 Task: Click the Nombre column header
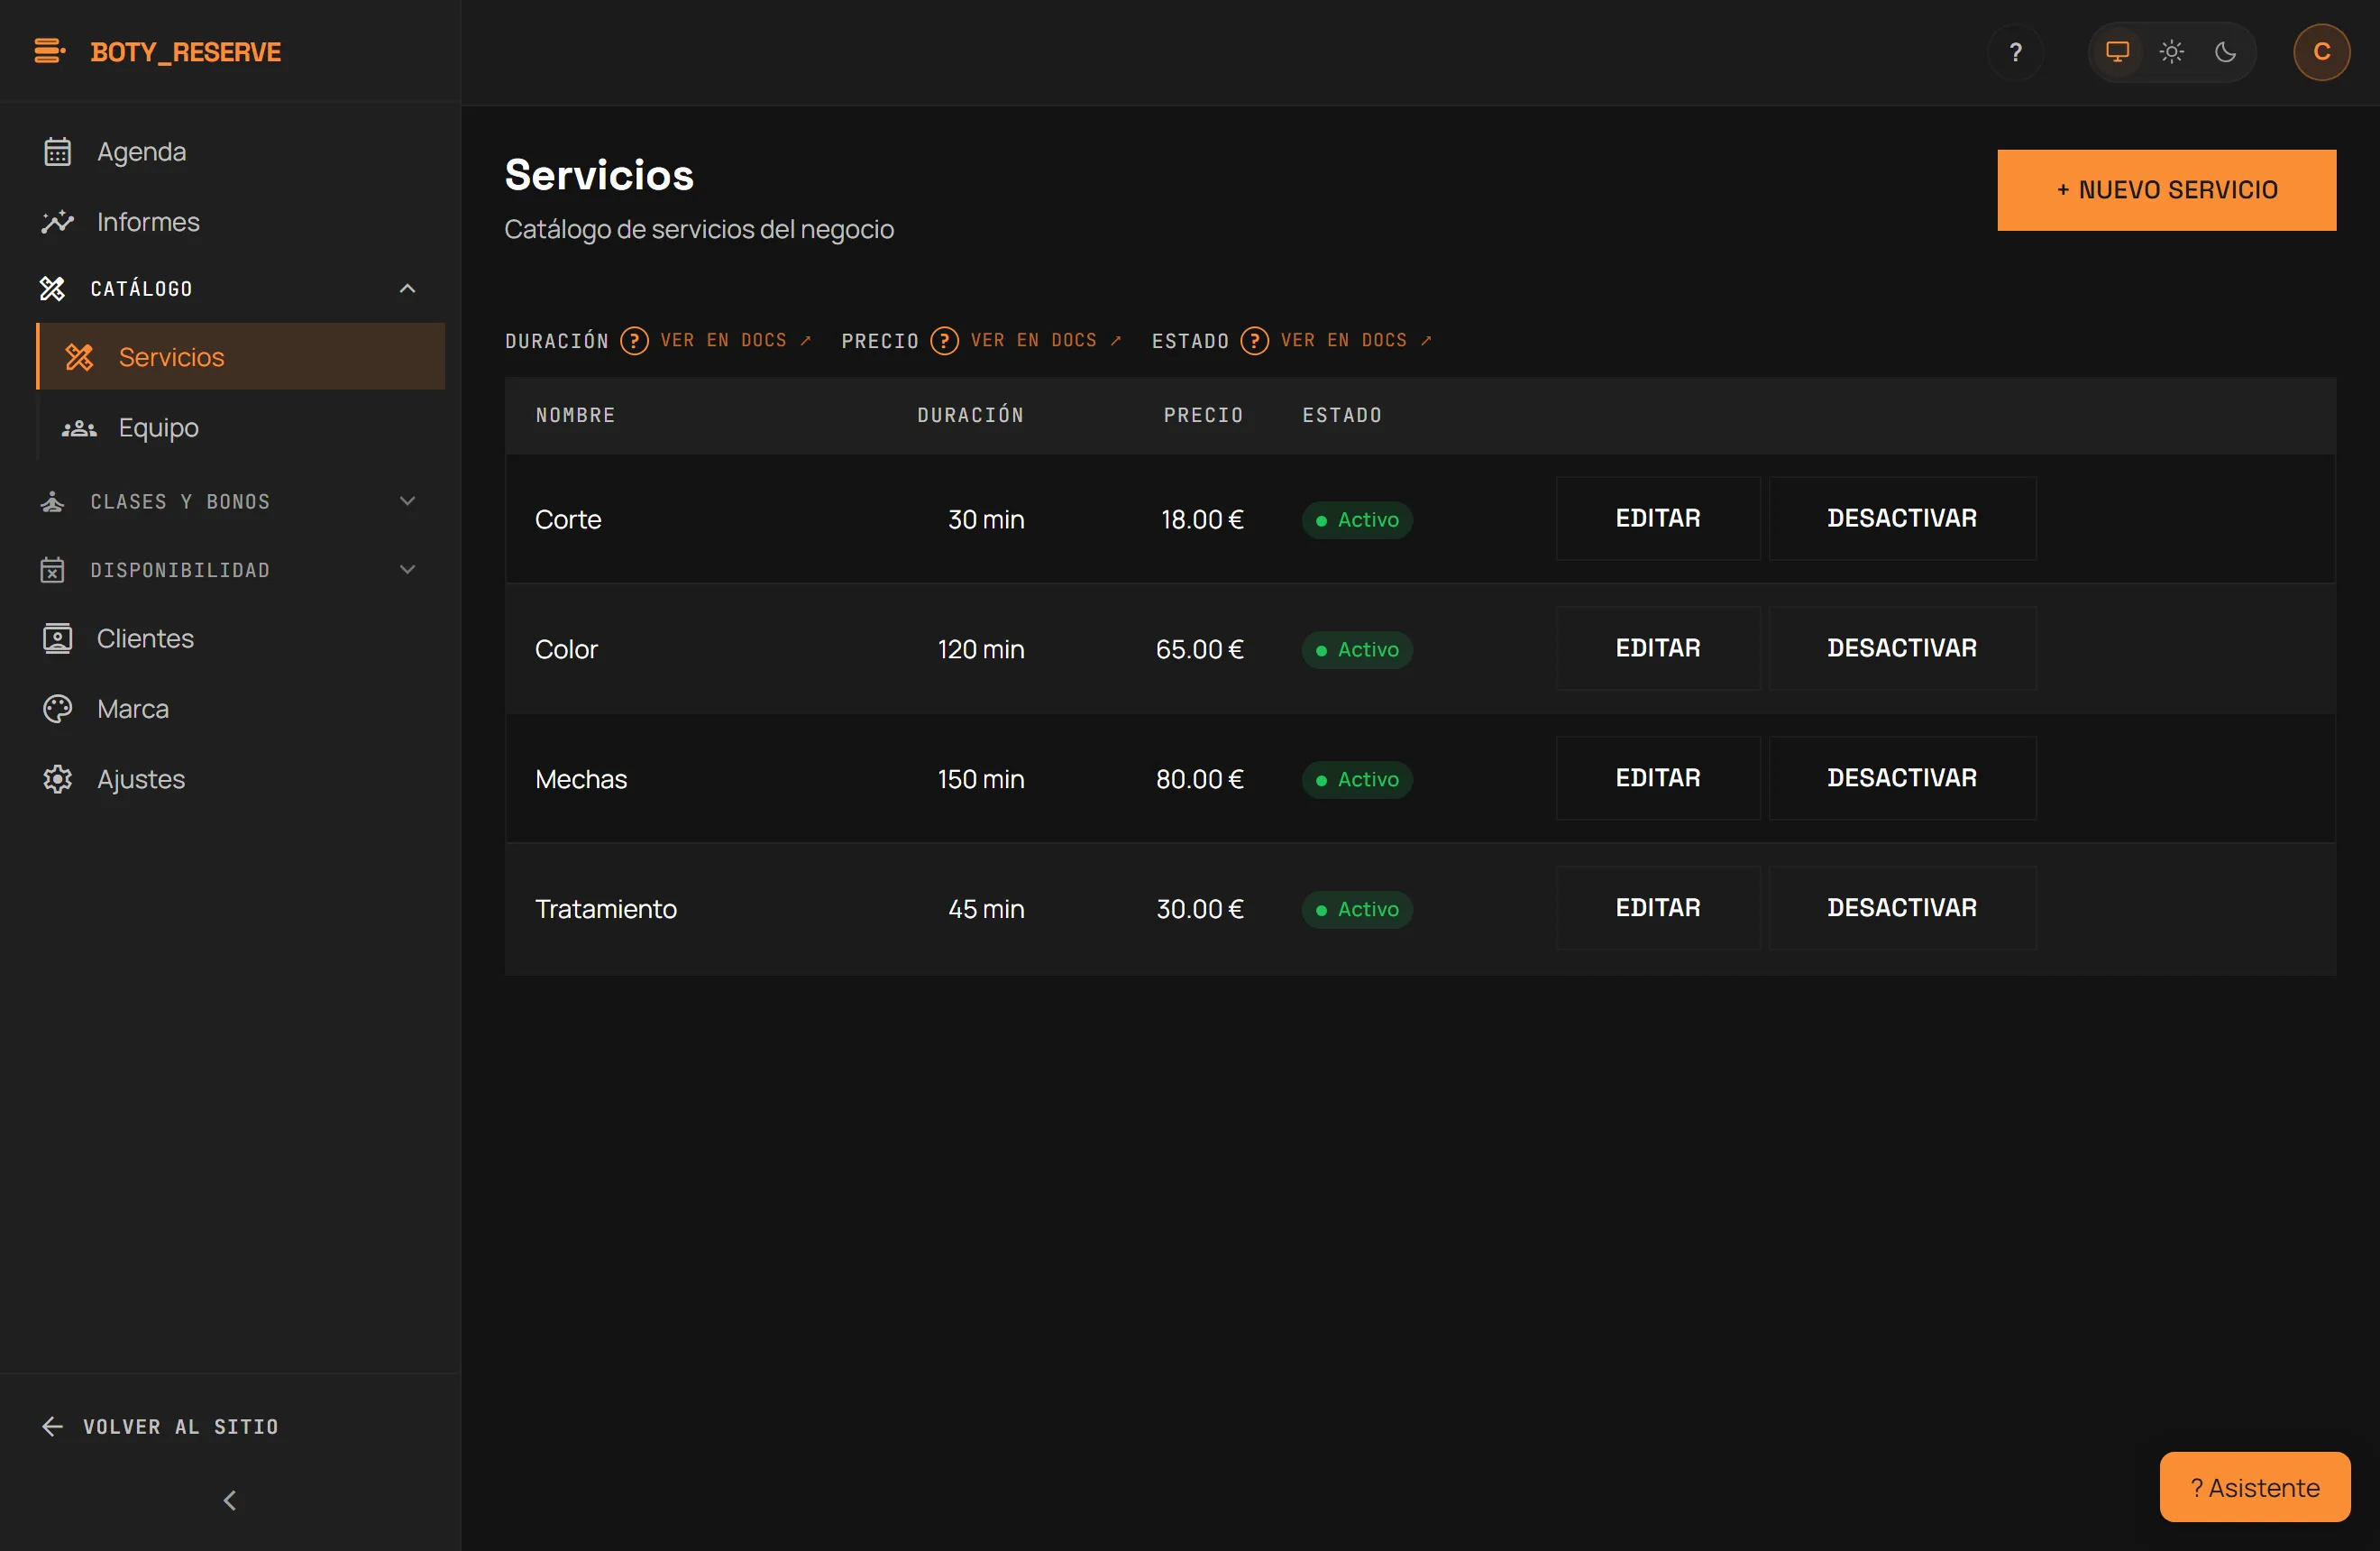[575, 415]
